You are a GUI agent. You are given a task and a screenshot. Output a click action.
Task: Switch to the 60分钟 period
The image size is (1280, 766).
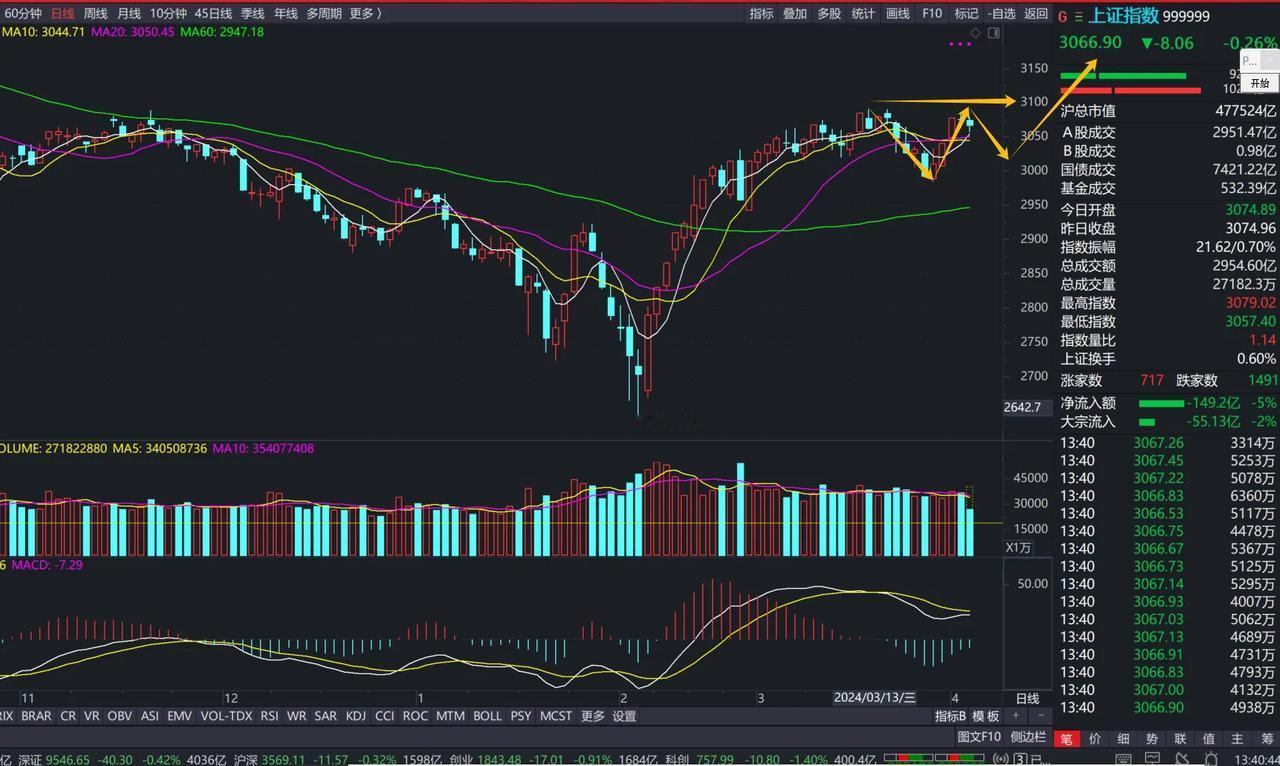(x=24, y=13)
